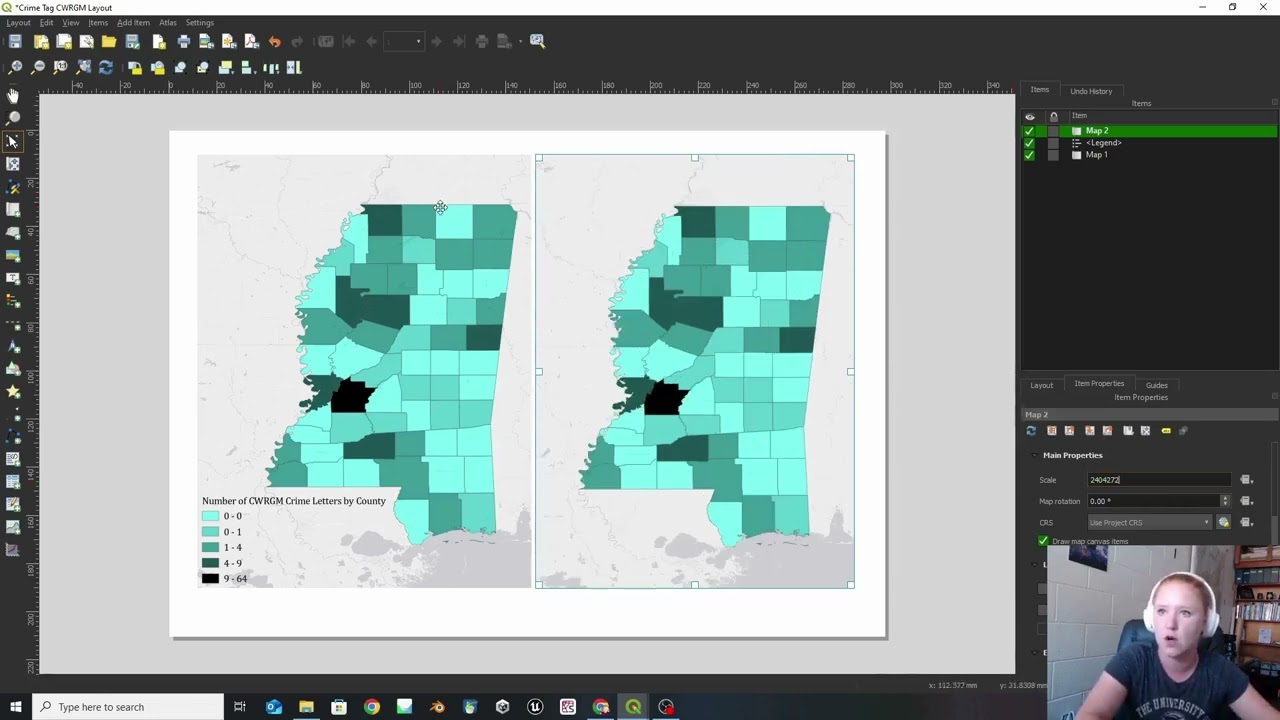This screenshot has height=720, width=1280.
Task: Toggle lock box for Map 1
Action: (1053, 155)
